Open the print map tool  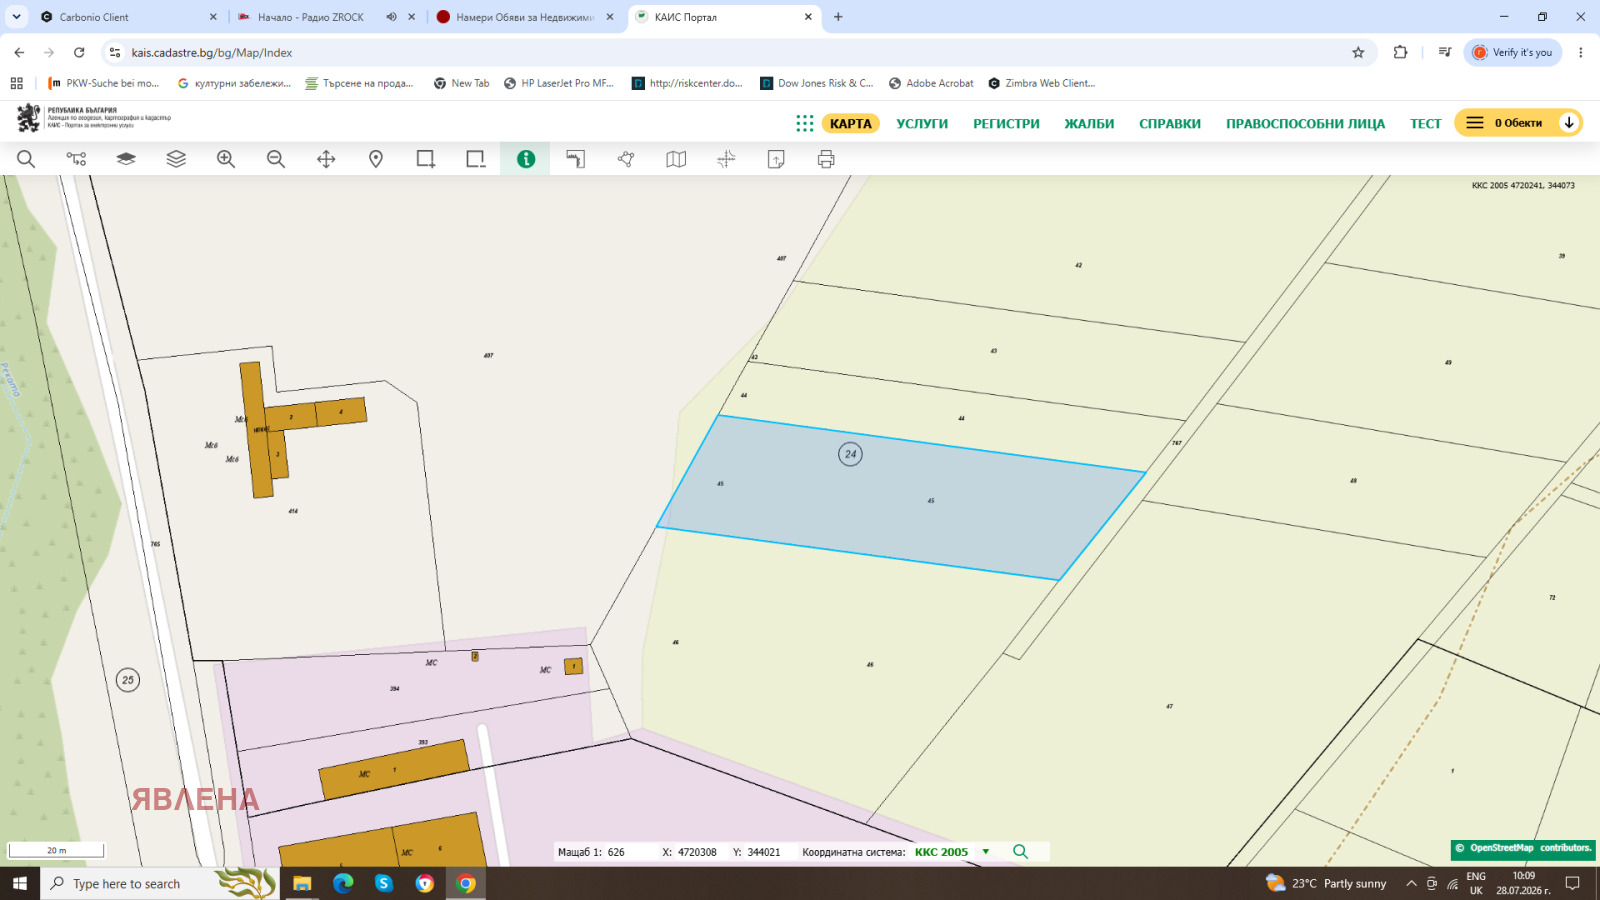tap(826, 159)
